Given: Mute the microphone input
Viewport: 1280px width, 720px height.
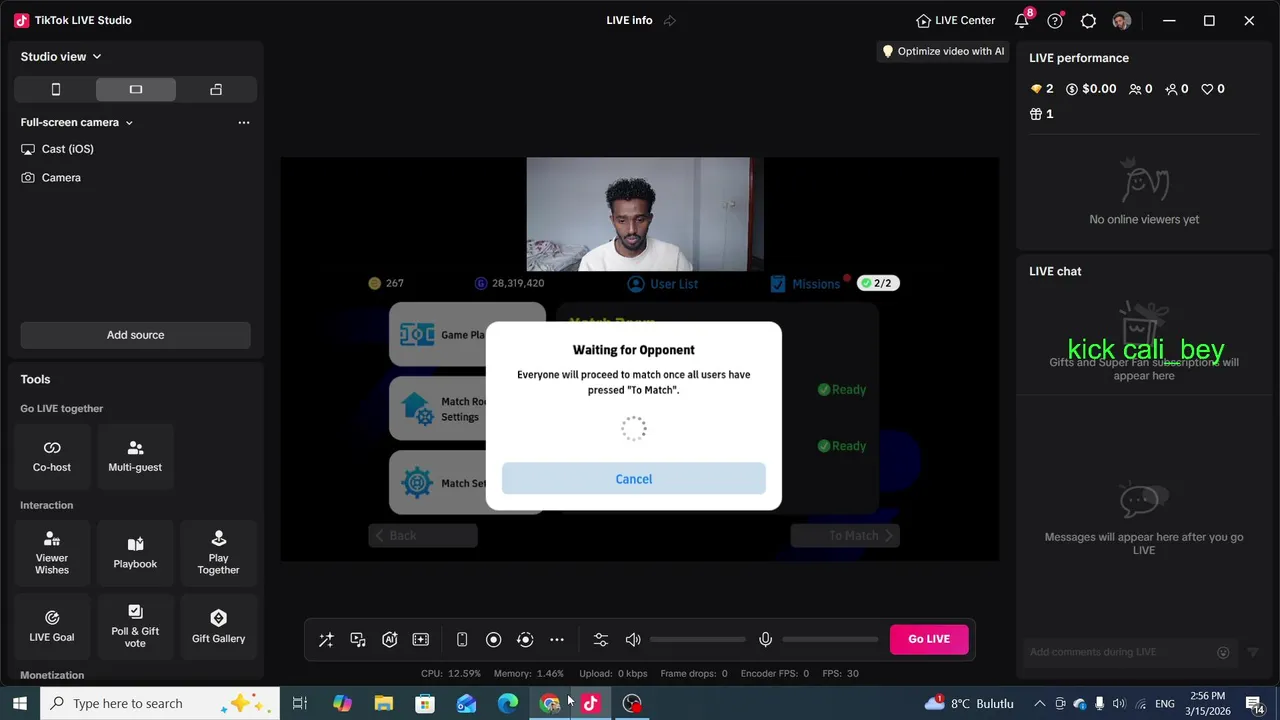Looking at the screenshot, I should click(765, 640).
